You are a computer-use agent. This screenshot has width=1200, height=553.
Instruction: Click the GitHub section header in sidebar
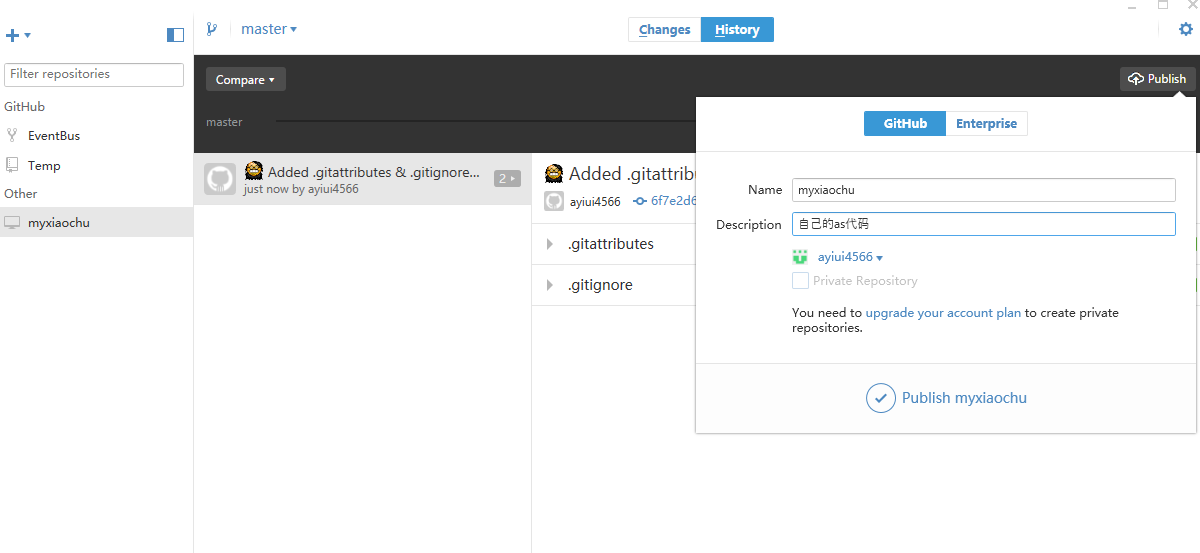pos(24,107)
